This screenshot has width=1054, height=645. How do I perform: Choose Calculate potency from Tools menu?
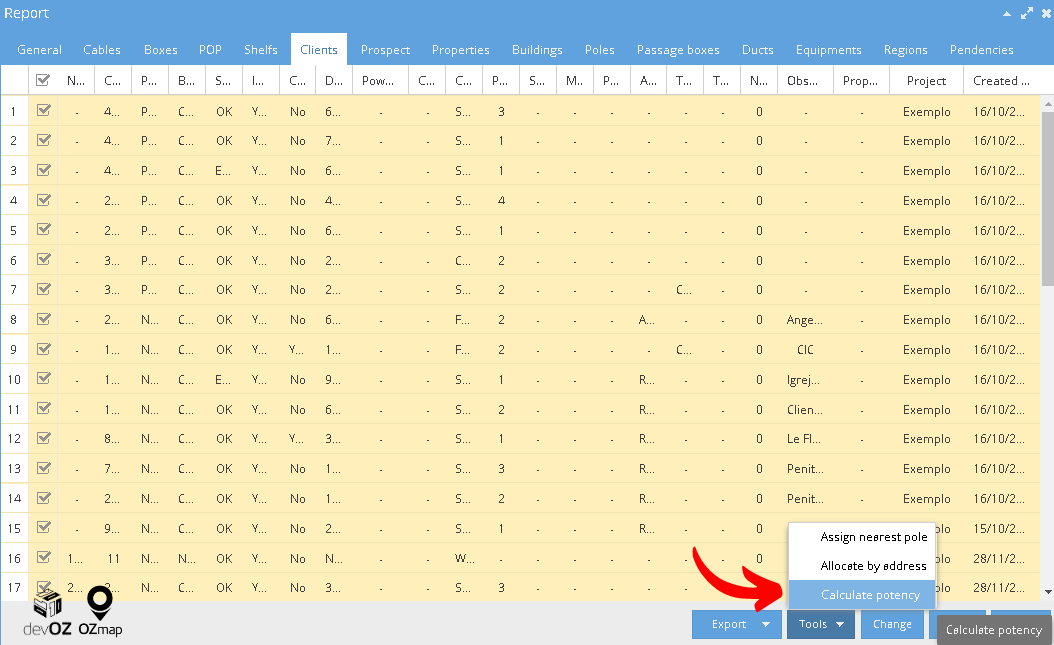coord(862,595)
